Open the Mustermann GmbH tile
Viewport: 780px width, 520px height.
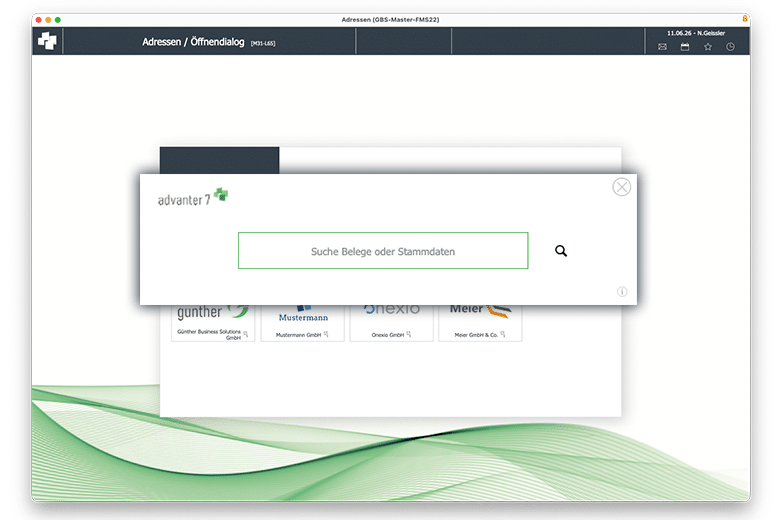(x=302, y=323)
